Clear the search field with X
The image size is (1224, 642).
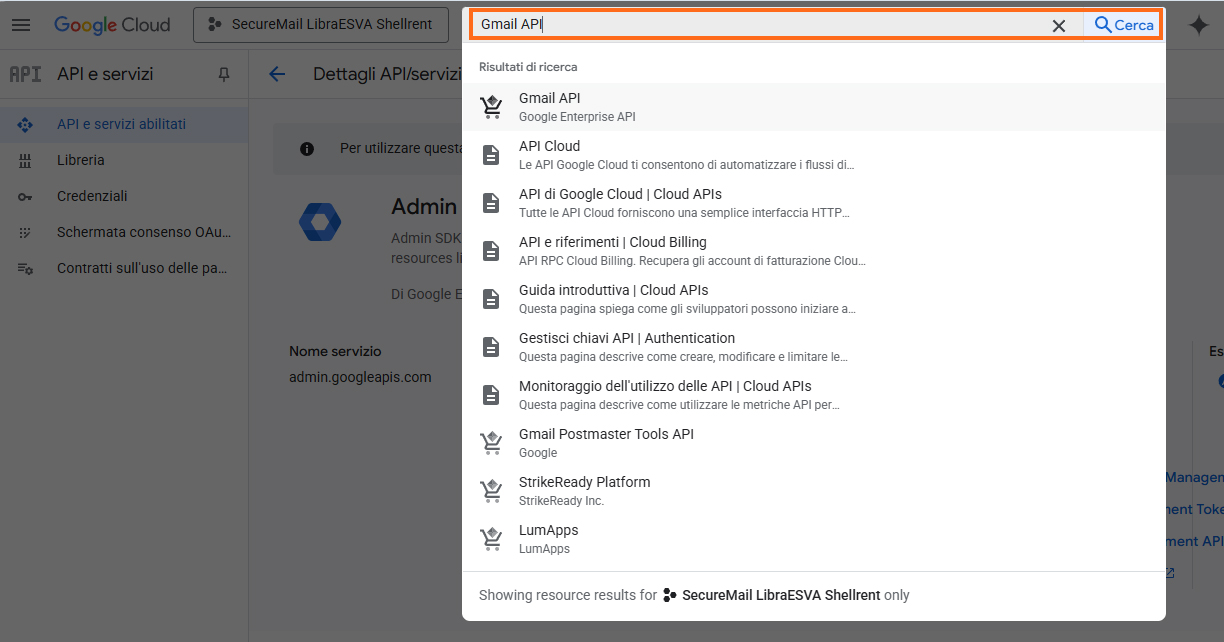[1058, 25]
